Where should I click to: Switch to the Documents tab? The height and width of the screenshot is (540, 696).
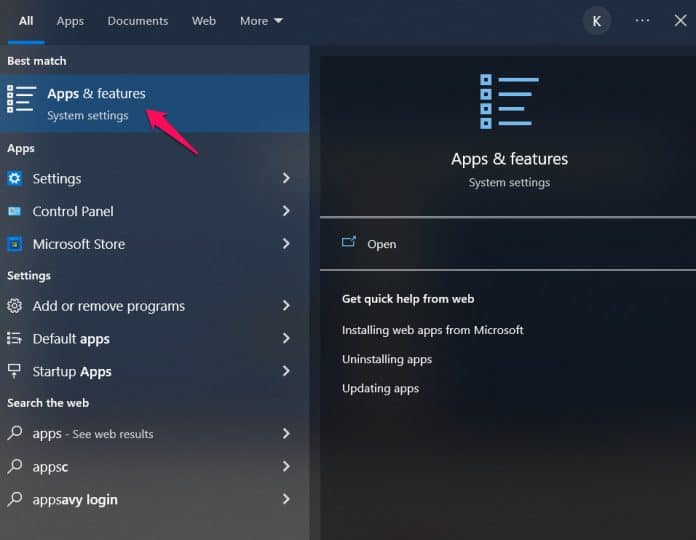point(138,21)
